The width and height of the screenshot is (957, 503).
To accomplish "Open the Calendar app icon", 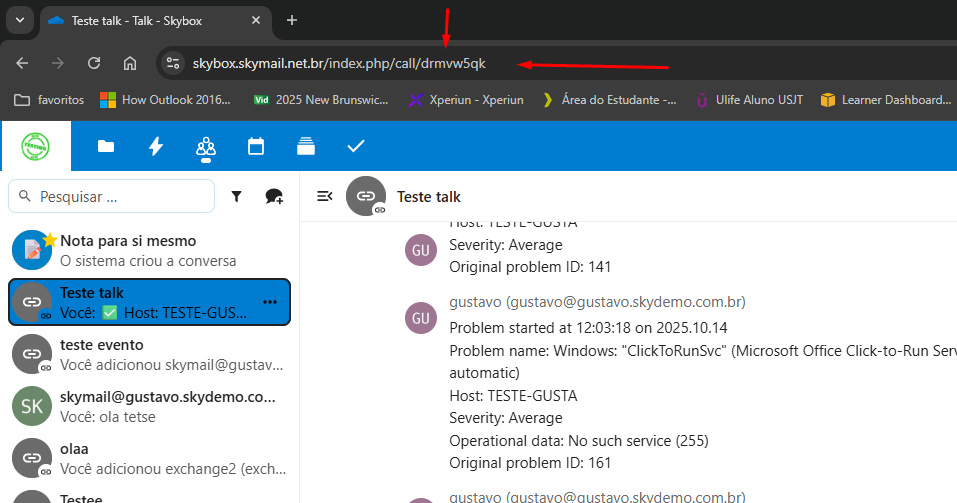I will [256, 147].
